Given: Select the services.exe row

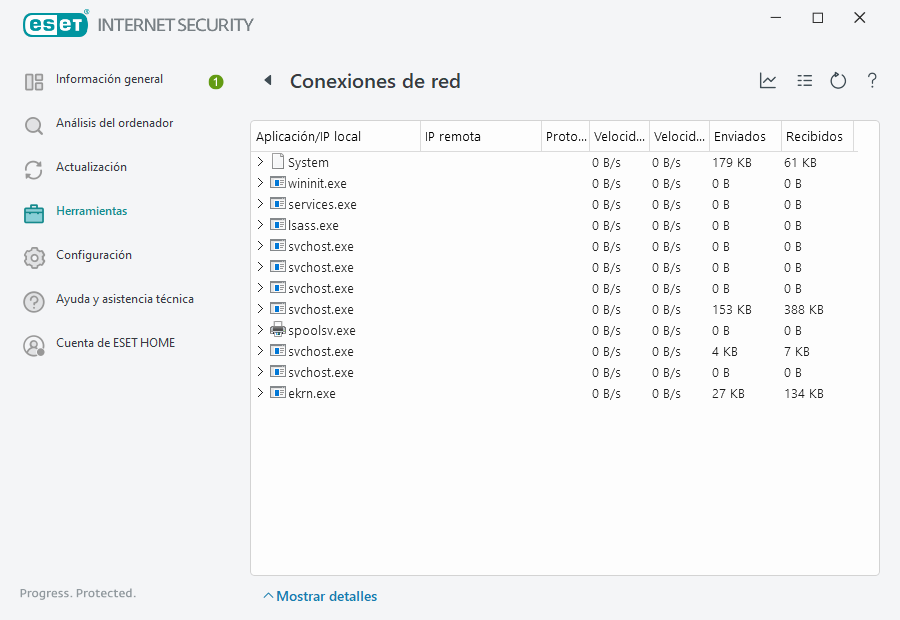Looking at the screenshot, I should coord(322,204).
